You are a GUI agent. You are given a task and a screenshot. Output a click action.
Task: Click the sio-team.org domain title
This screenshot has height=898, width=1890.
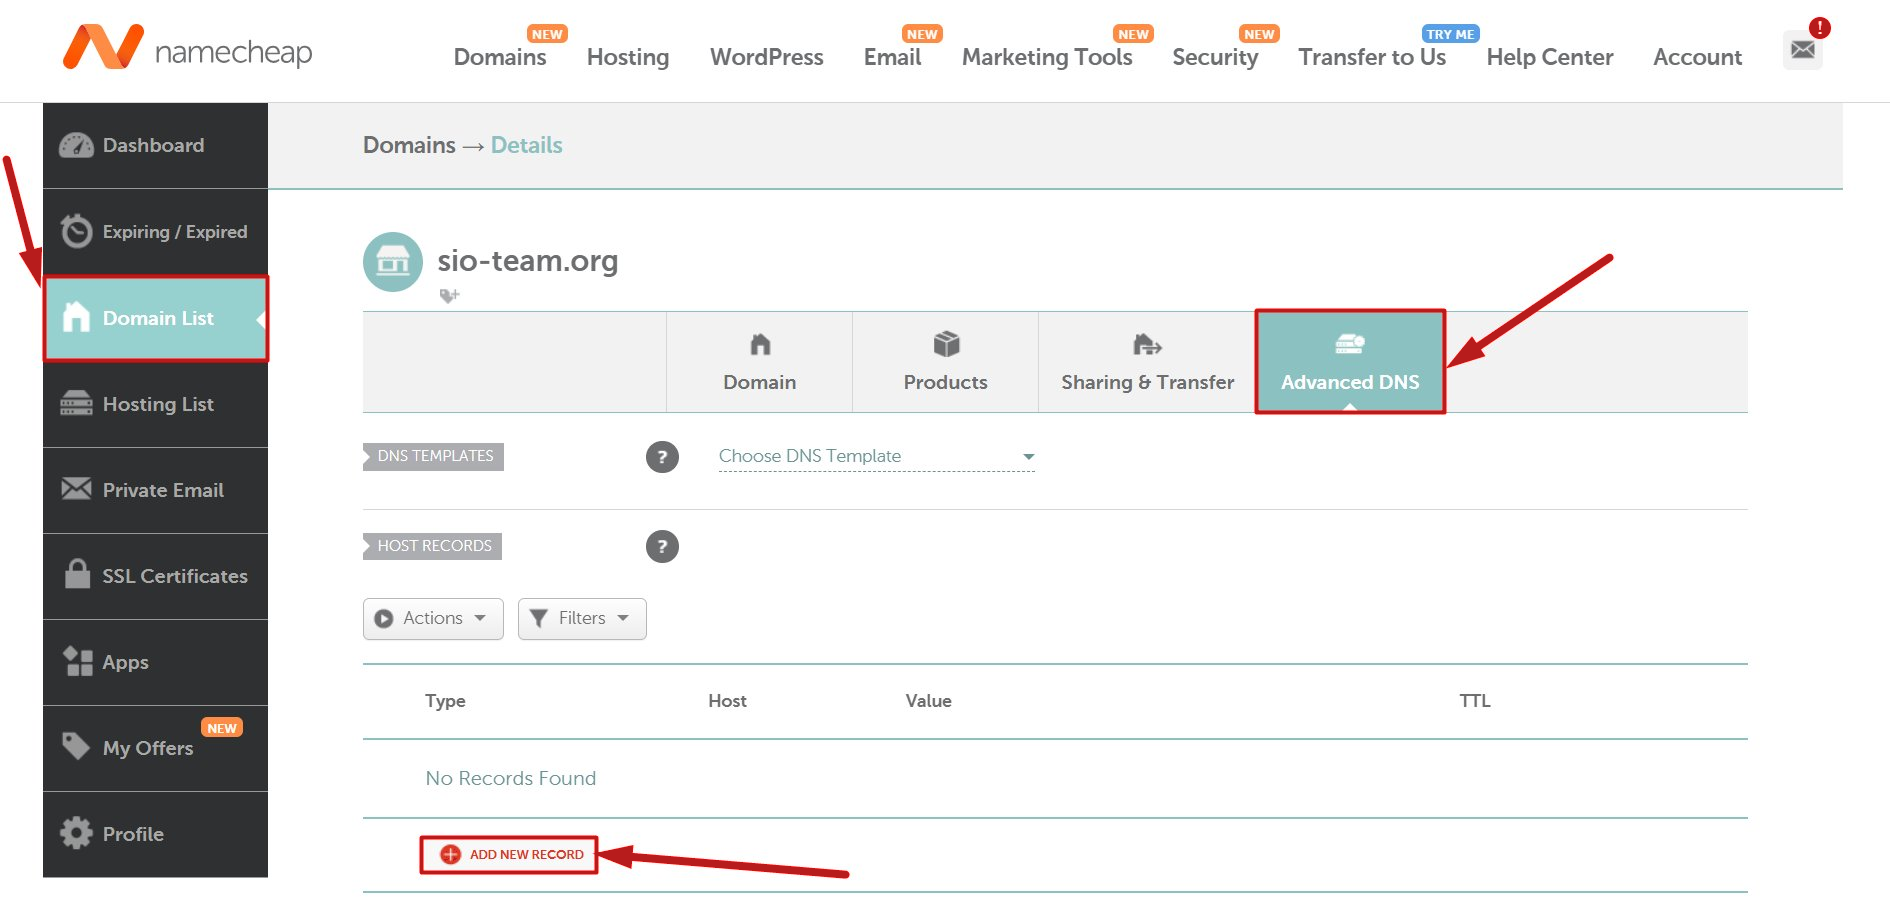(528, 260)
